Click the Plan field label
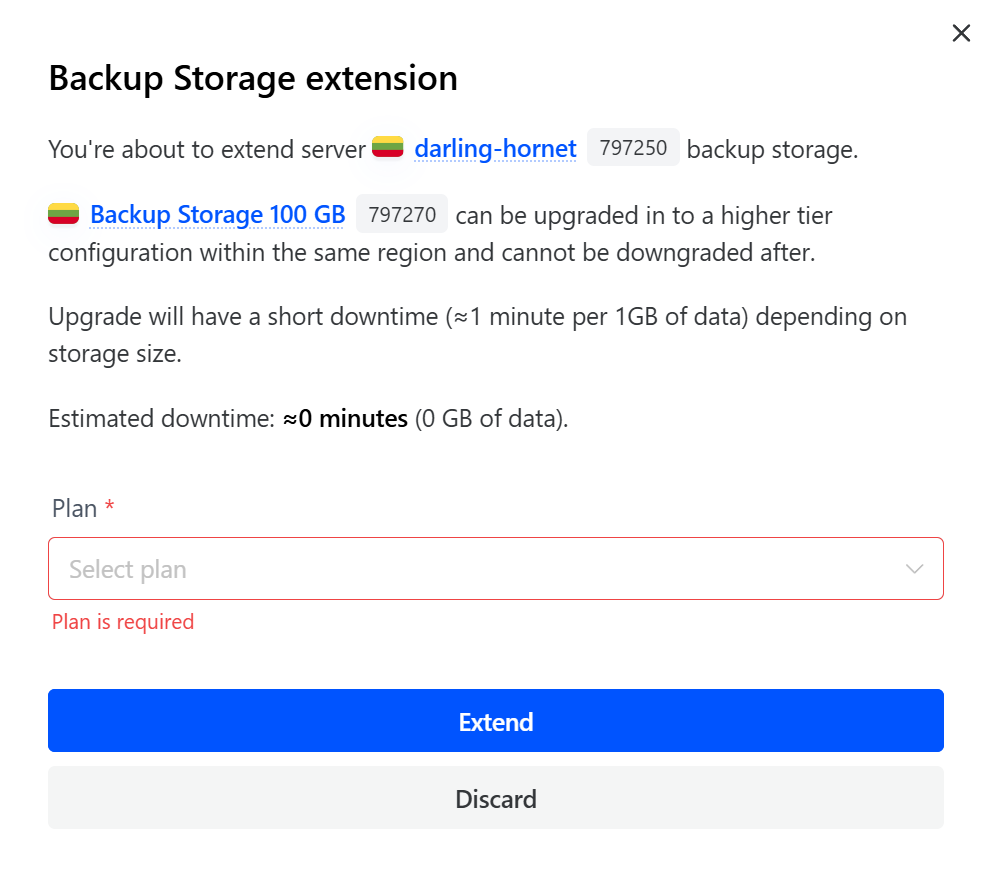Image resolution: width=994 pixels, height=874 pixels. click(x=74, y=509)
